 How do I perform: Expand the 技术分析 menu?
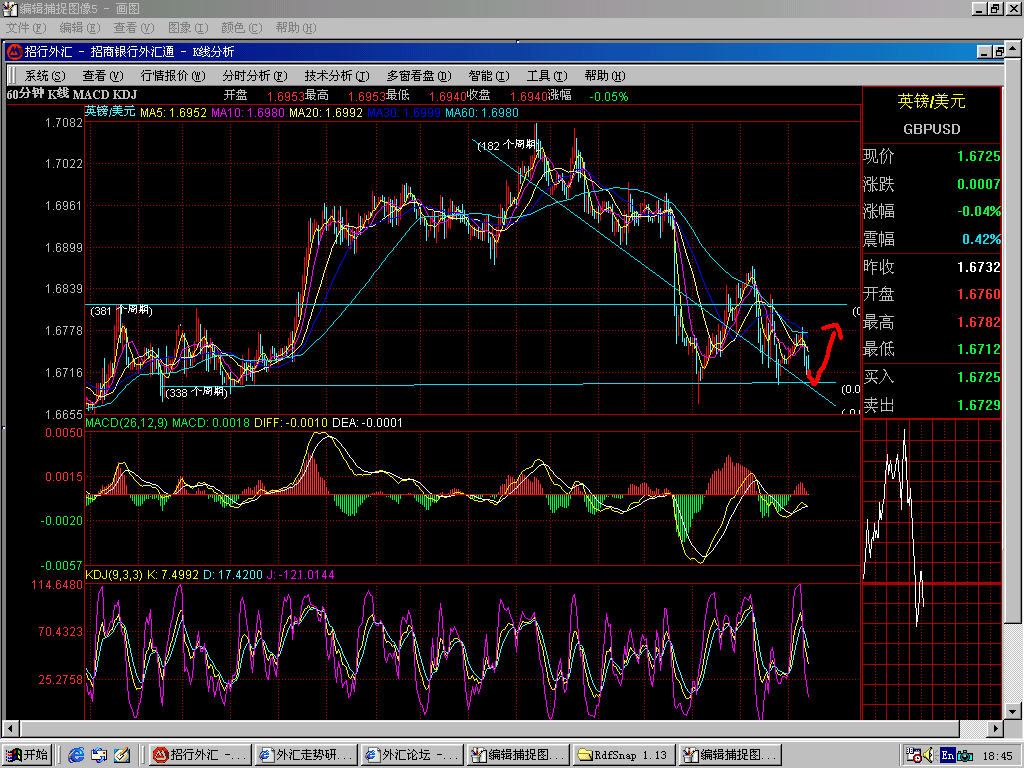337,76
